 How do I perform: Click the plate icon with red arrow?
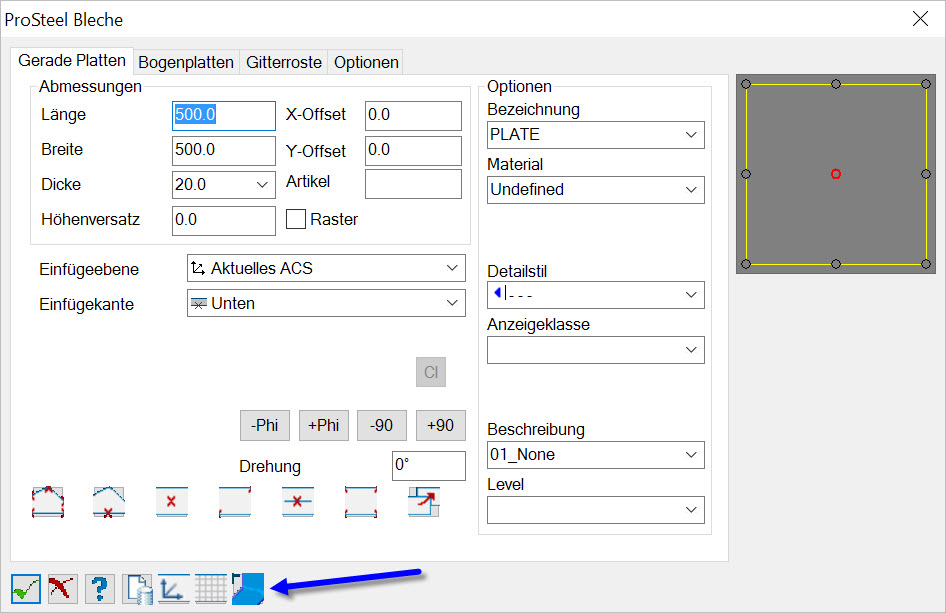[x=424, y=502]
